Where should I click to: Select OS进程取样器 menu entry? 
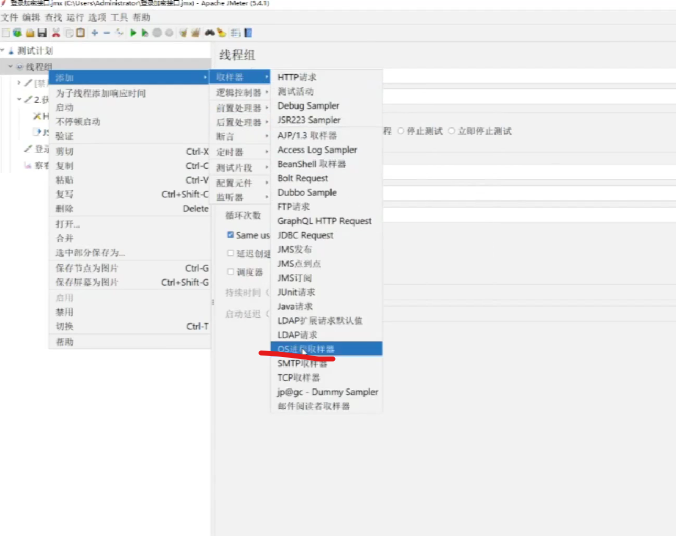(326, 349)
